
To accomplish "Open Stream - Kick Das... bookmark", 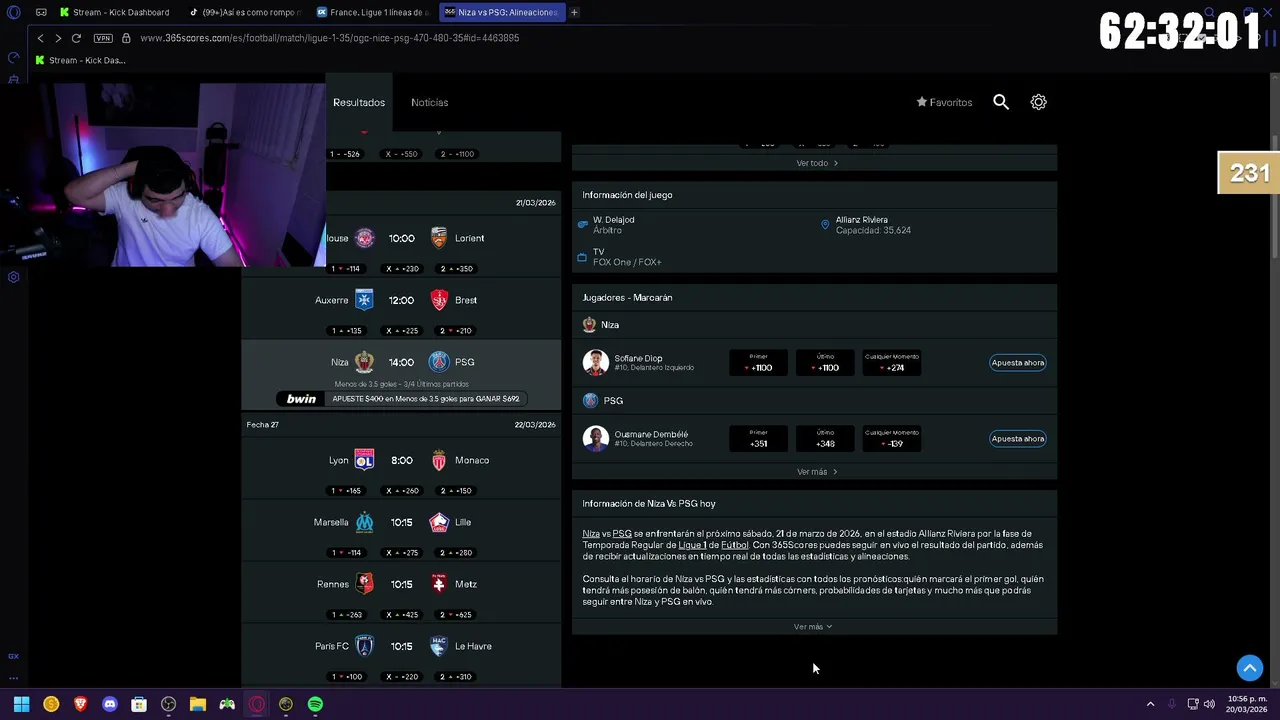I will [80, 60].
